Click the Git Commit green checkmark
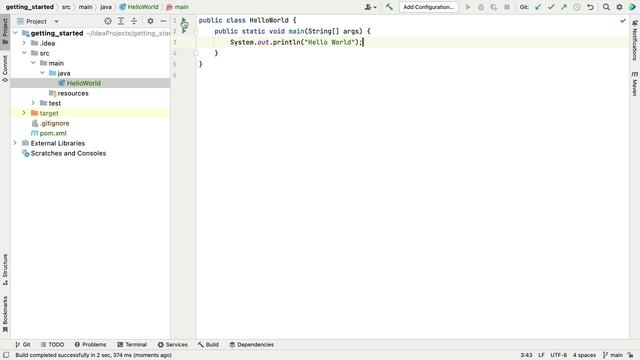The image size is (640, 360). pos(551,7)
